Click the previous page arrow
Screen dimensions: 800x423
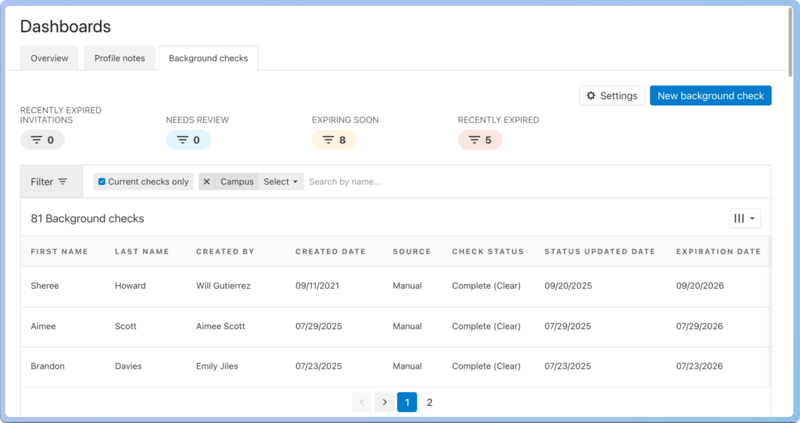tap(362, 402)
